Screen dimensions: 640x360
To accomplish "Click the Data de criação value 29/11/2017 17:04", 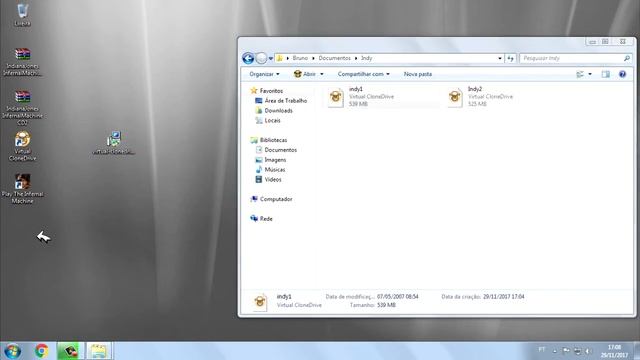I will (503, 297).
